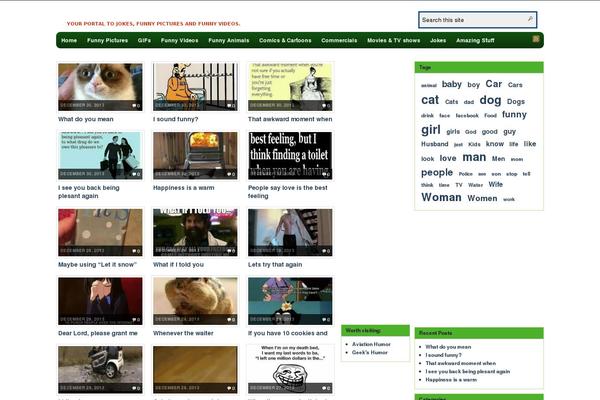Open 'Happiness is a warm' post title
This screenshot has height=400, width=600.
point(184,188)
